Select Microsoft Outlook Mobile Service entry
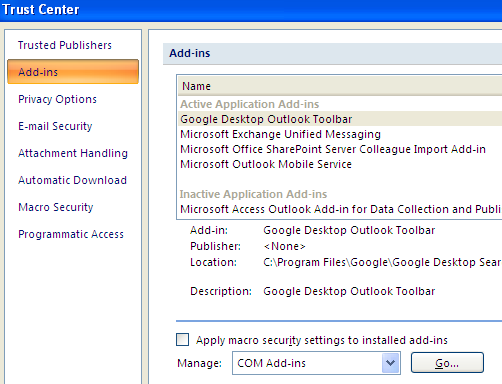502x384 pixels. tap(340, 164)
